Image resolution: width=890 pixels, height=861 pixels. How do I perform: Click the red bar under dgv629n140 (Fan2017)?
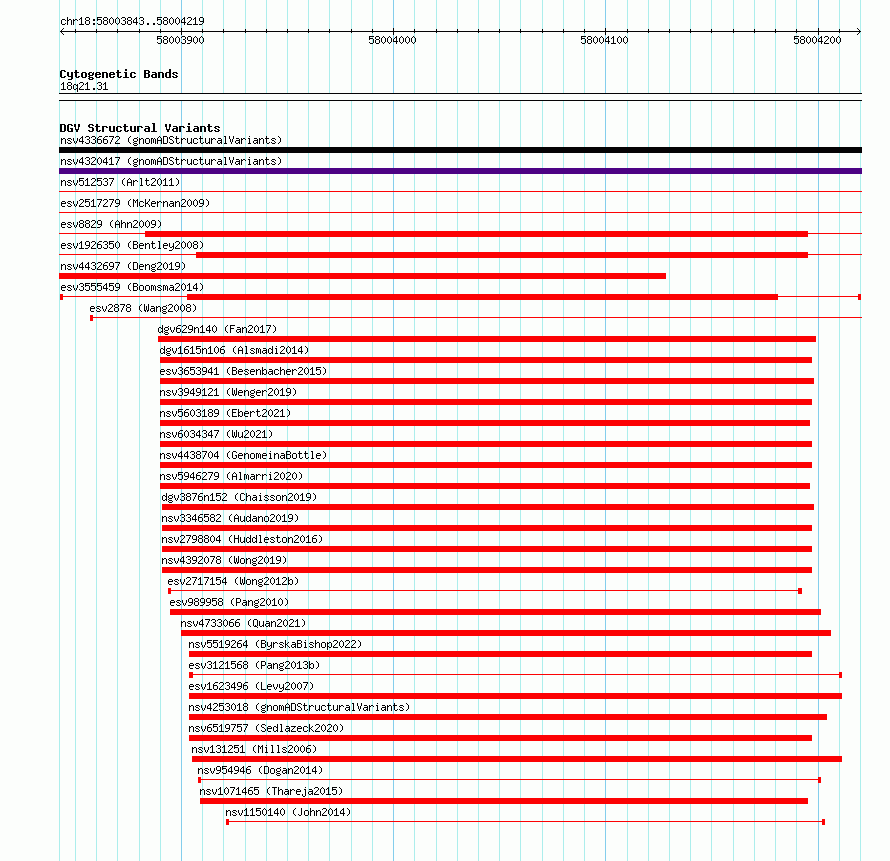[487, 339]
